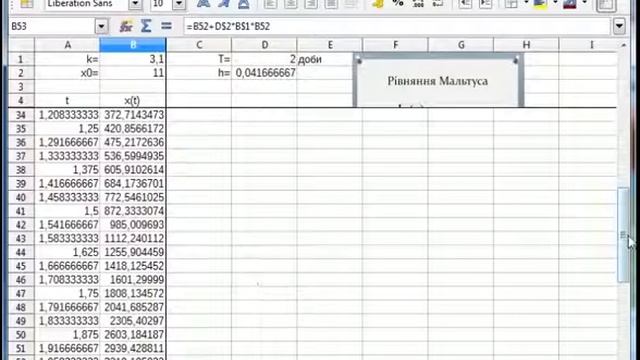Apply the font color icon

tap(569, 4)
